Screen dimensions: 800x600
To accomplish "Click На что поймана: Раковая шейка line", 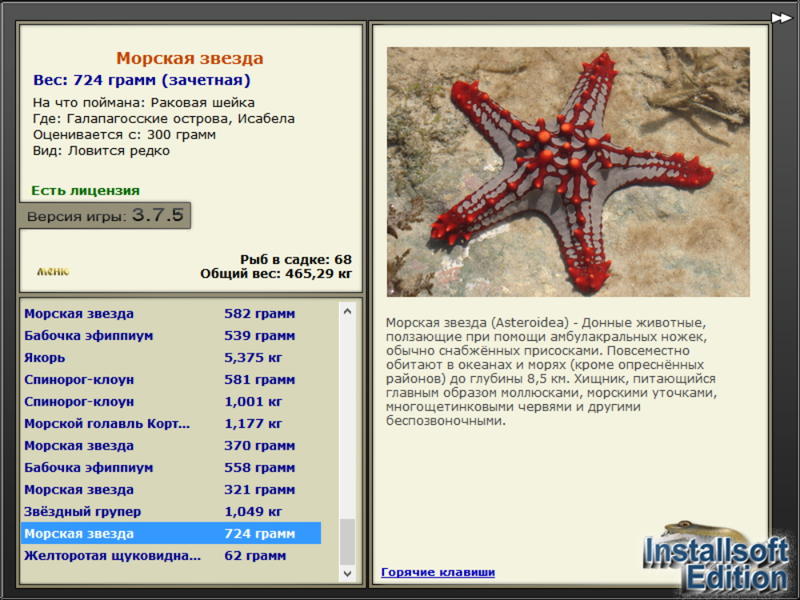I will (x=144, y=103).
